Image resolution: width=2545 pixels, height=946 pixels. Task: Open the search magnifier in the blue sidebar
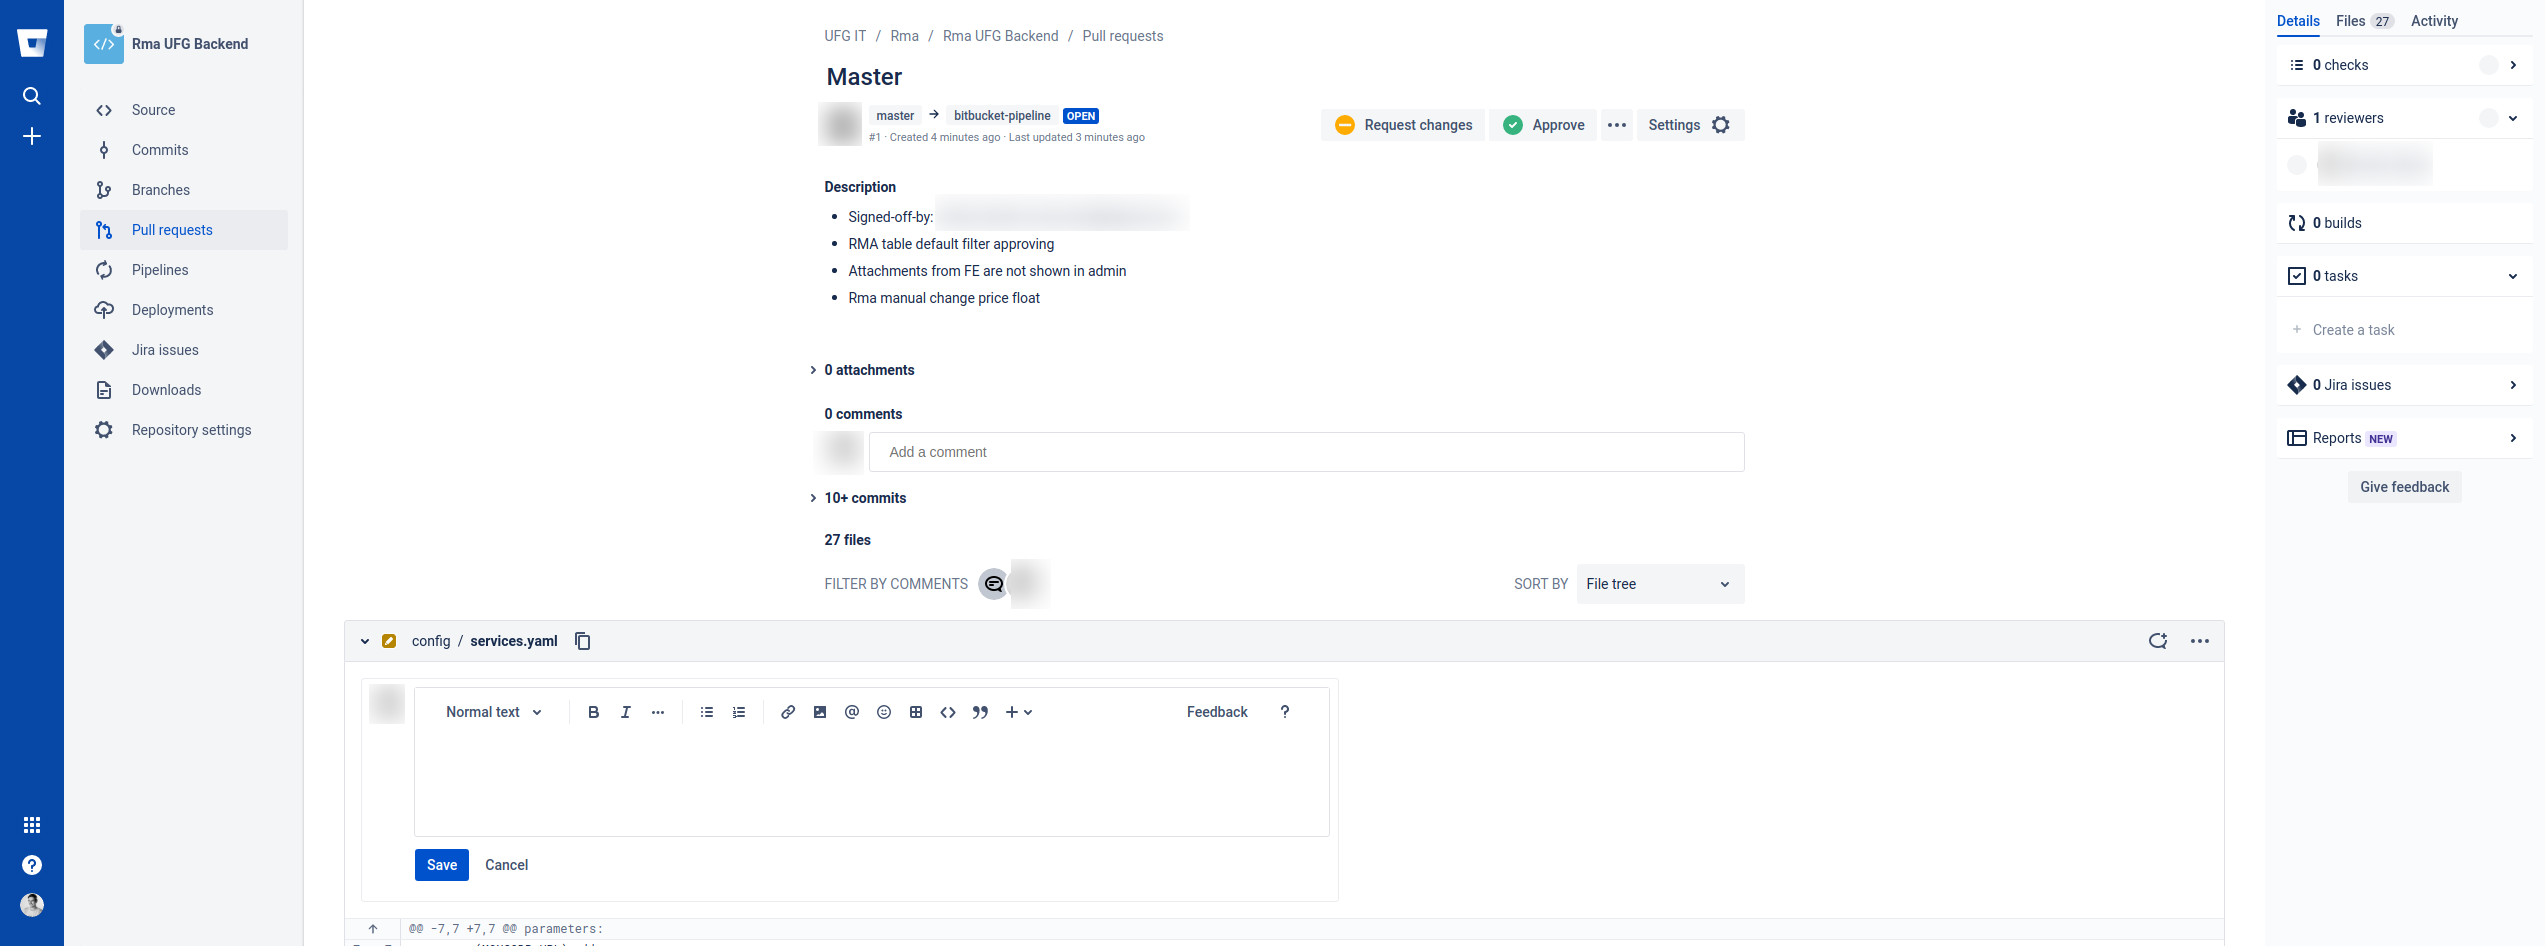click(32, 95)
